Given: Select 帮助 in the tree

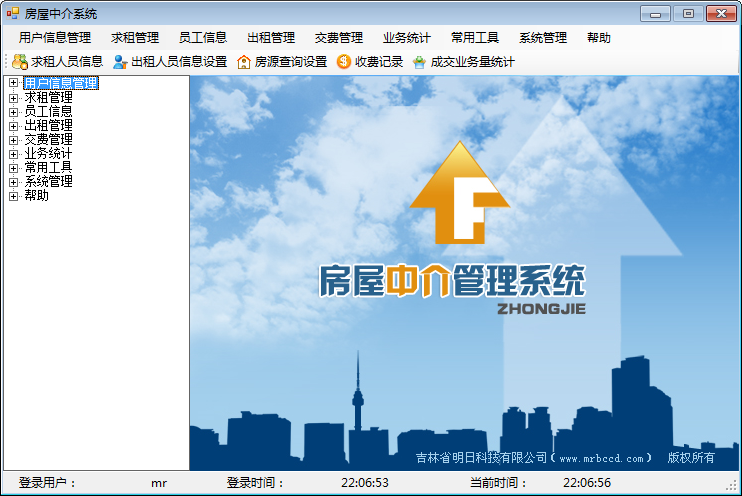Looking at the screenshot, I should pos(36,195).
